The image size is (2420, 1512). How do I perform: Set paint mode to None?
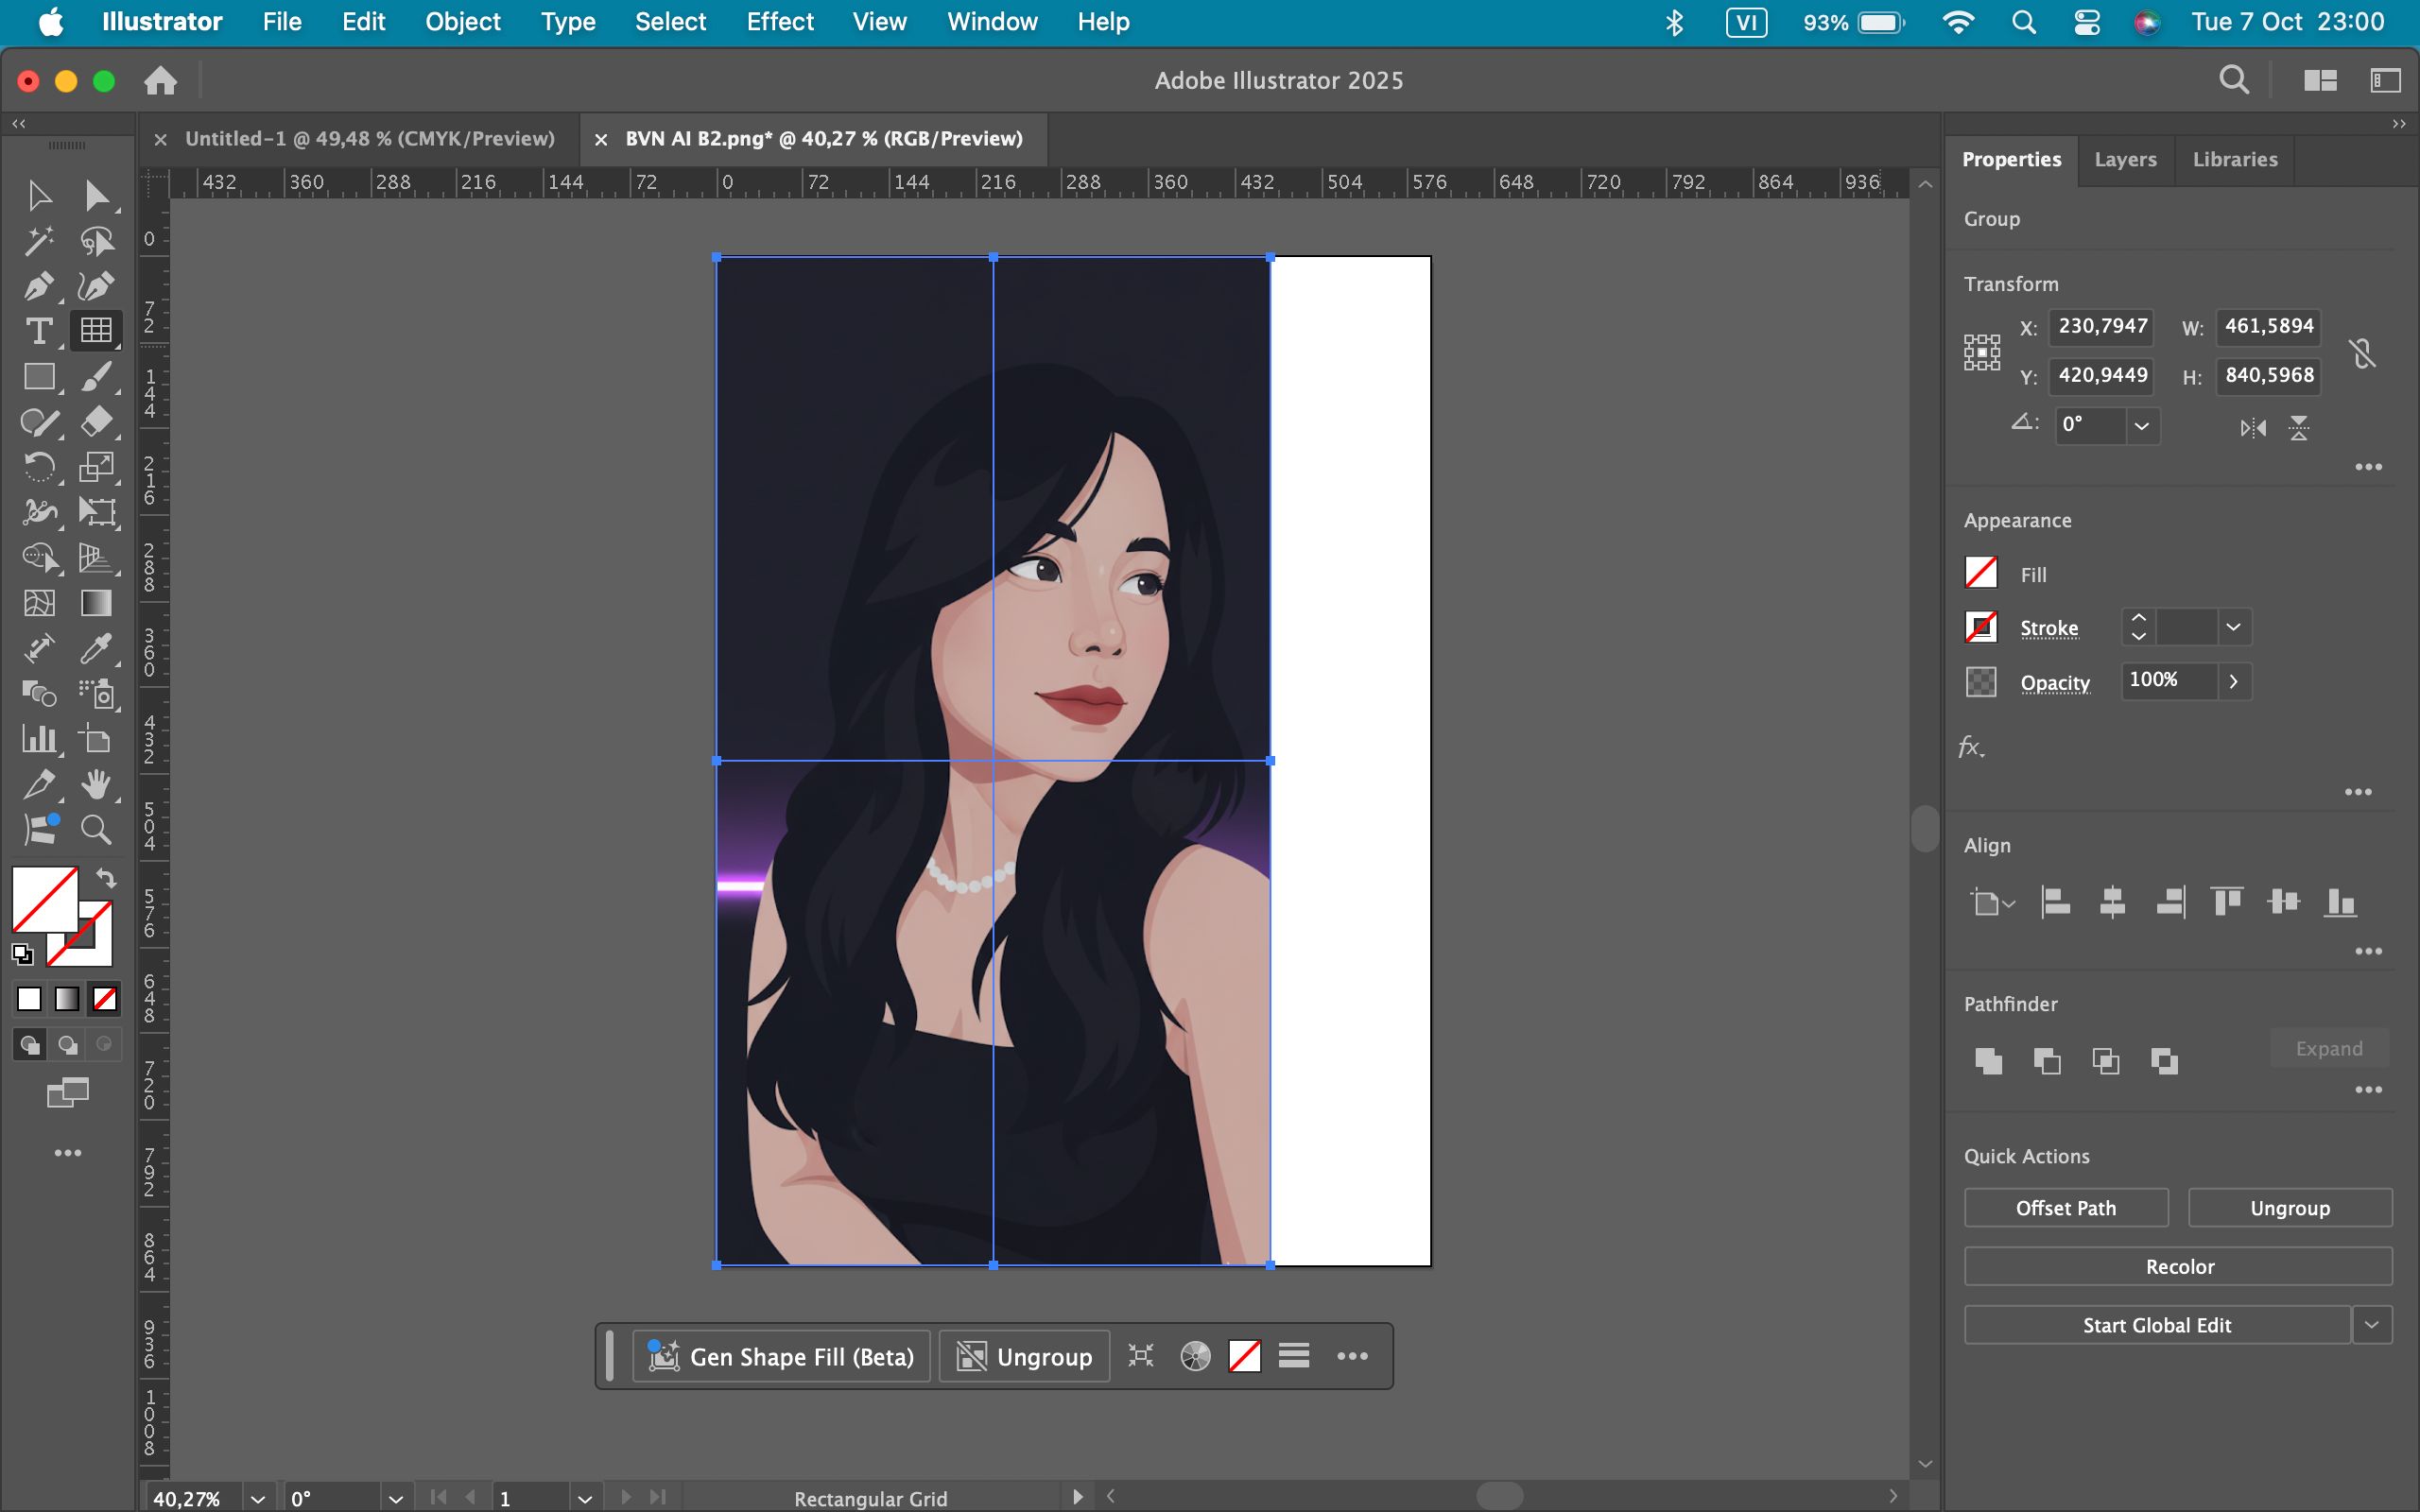[x=105, y=999]
